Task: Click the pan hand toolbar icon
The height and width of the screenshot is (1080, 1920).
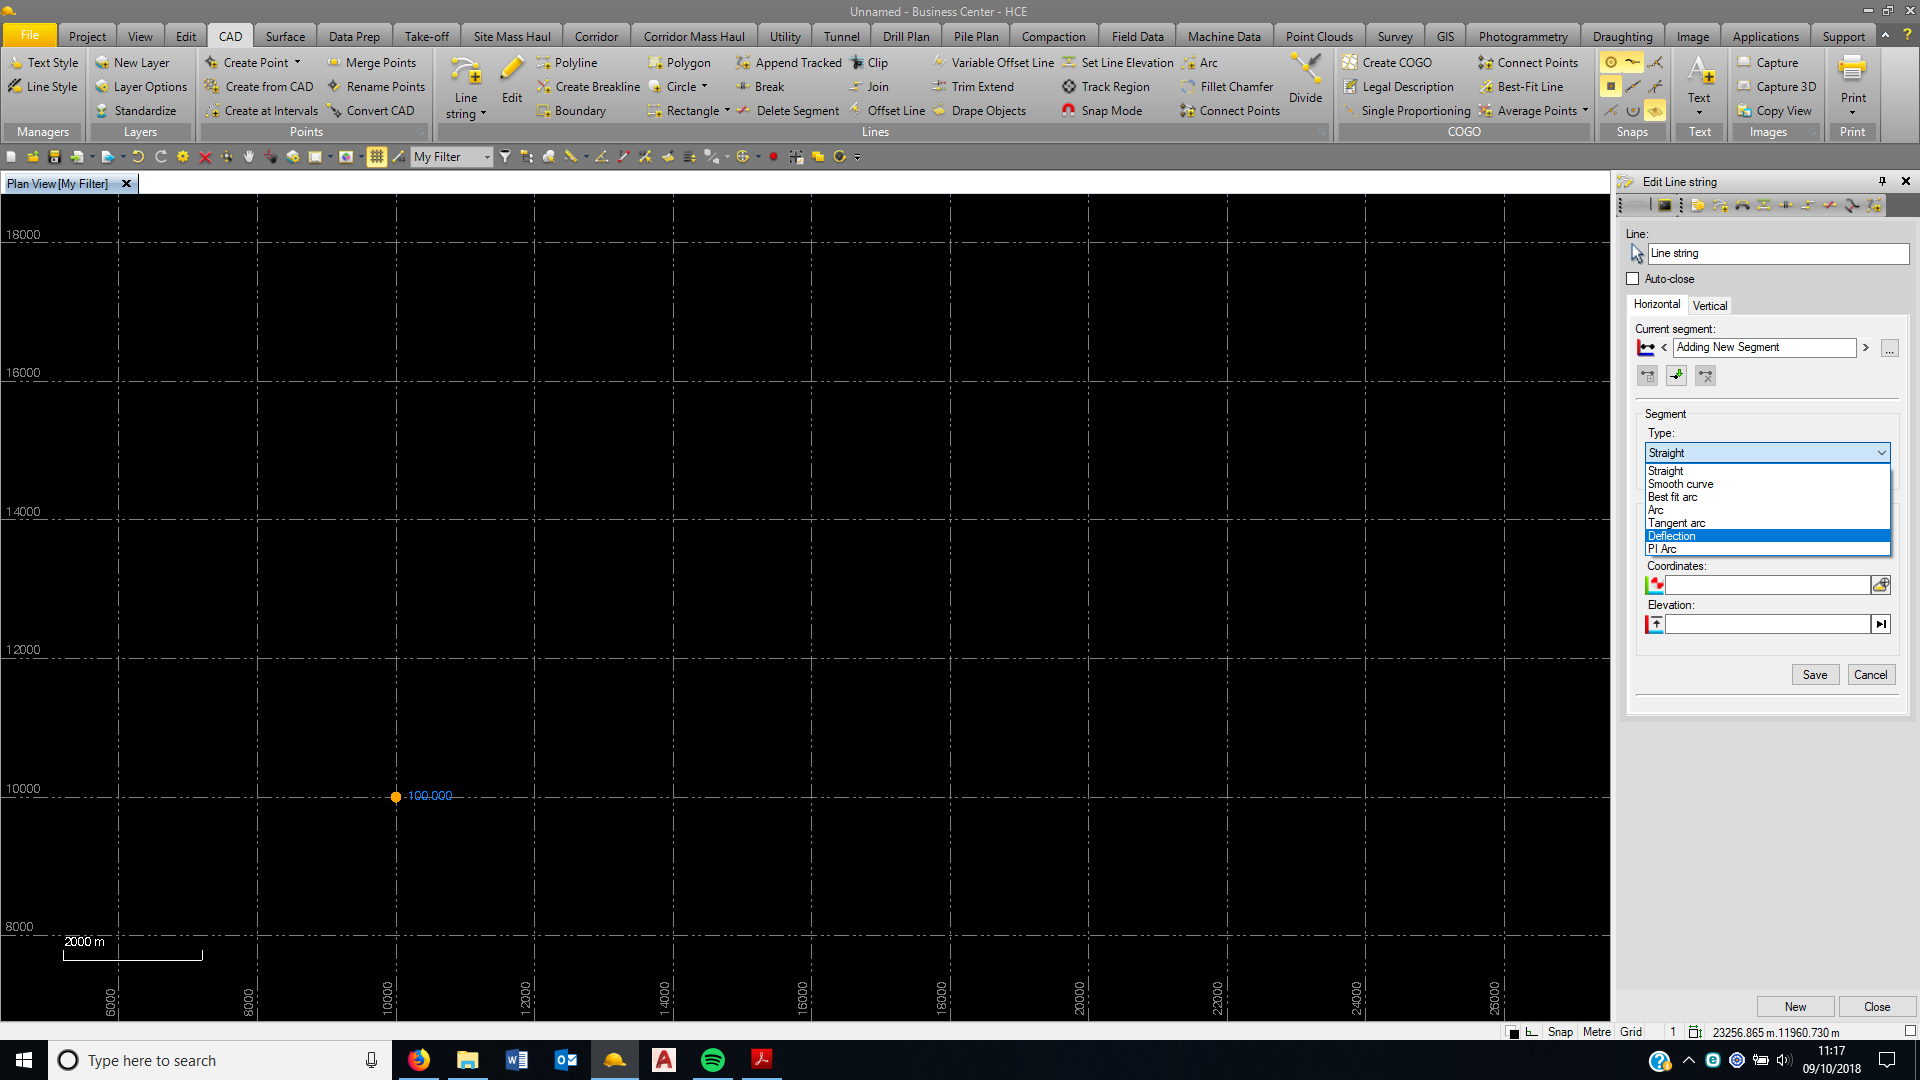Action: [x=249, y=157]
